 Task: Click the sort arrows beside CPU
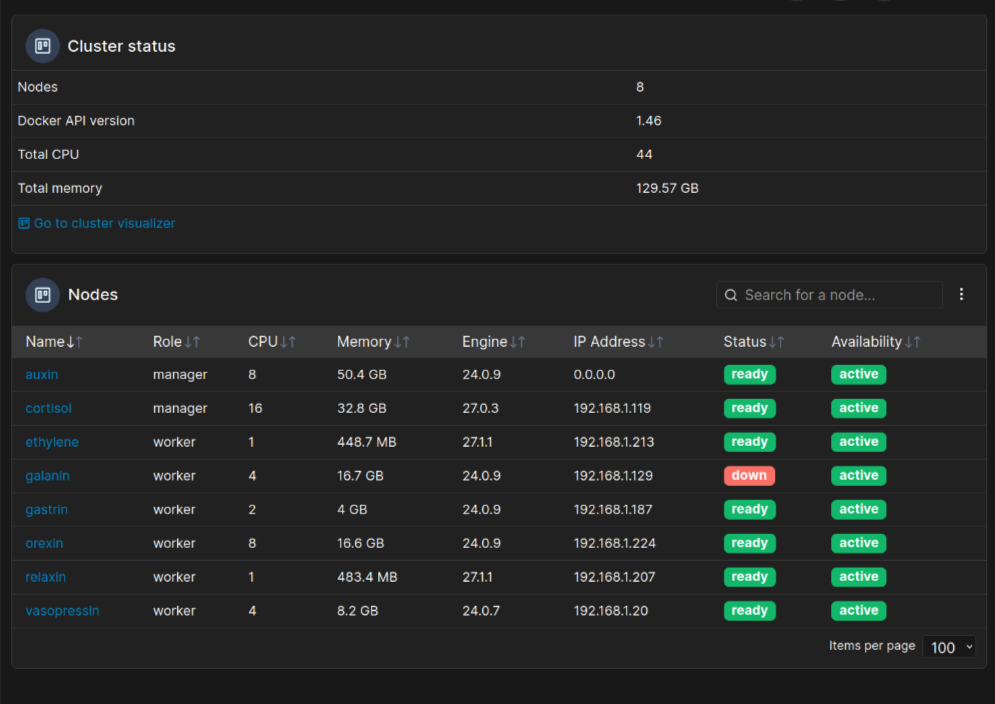click(288, 342)
